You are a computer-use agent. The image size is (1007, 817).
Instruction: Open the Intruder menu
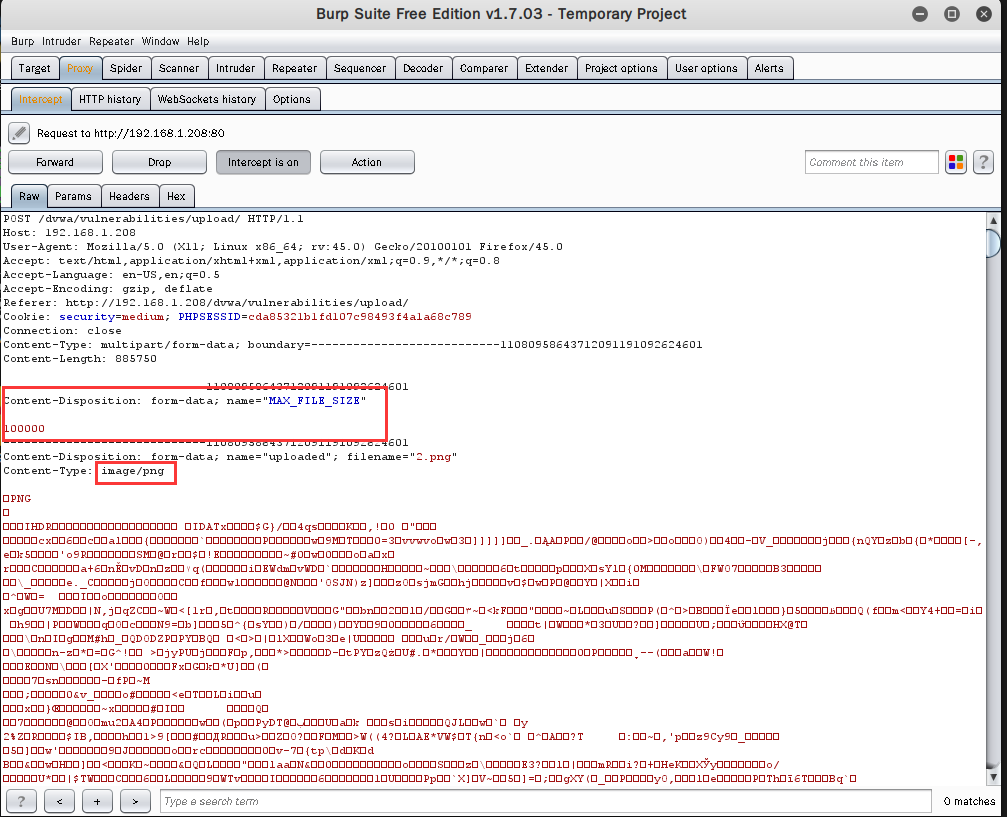pyautogui.click(x=62, y=41)
